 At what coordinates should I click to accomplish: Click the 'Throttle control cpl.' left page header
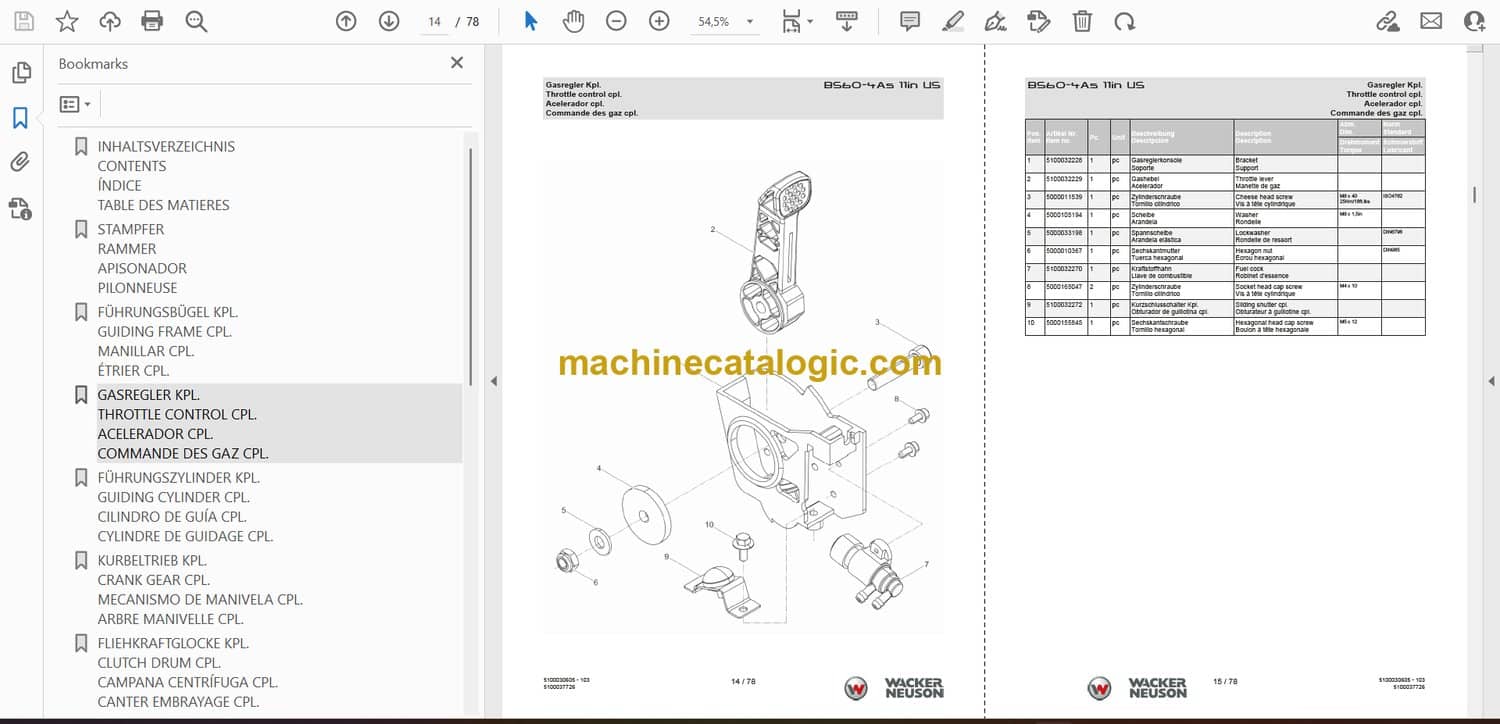pos(583,94)
